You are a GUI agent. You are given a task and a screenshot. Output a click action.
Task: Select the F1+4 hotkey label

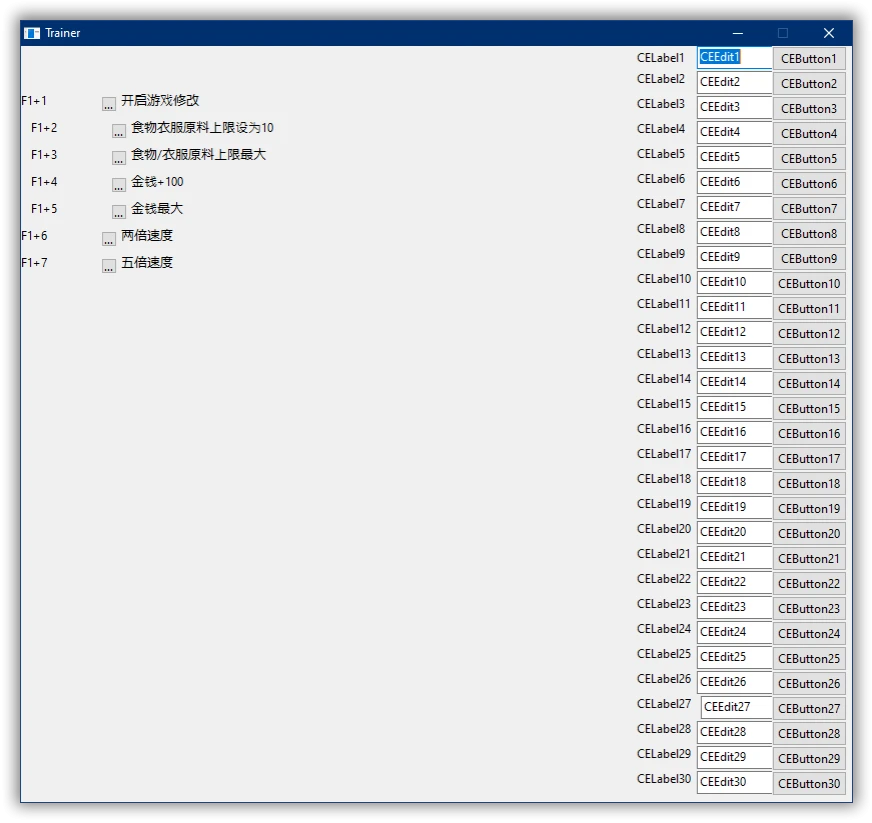[44, 182]
